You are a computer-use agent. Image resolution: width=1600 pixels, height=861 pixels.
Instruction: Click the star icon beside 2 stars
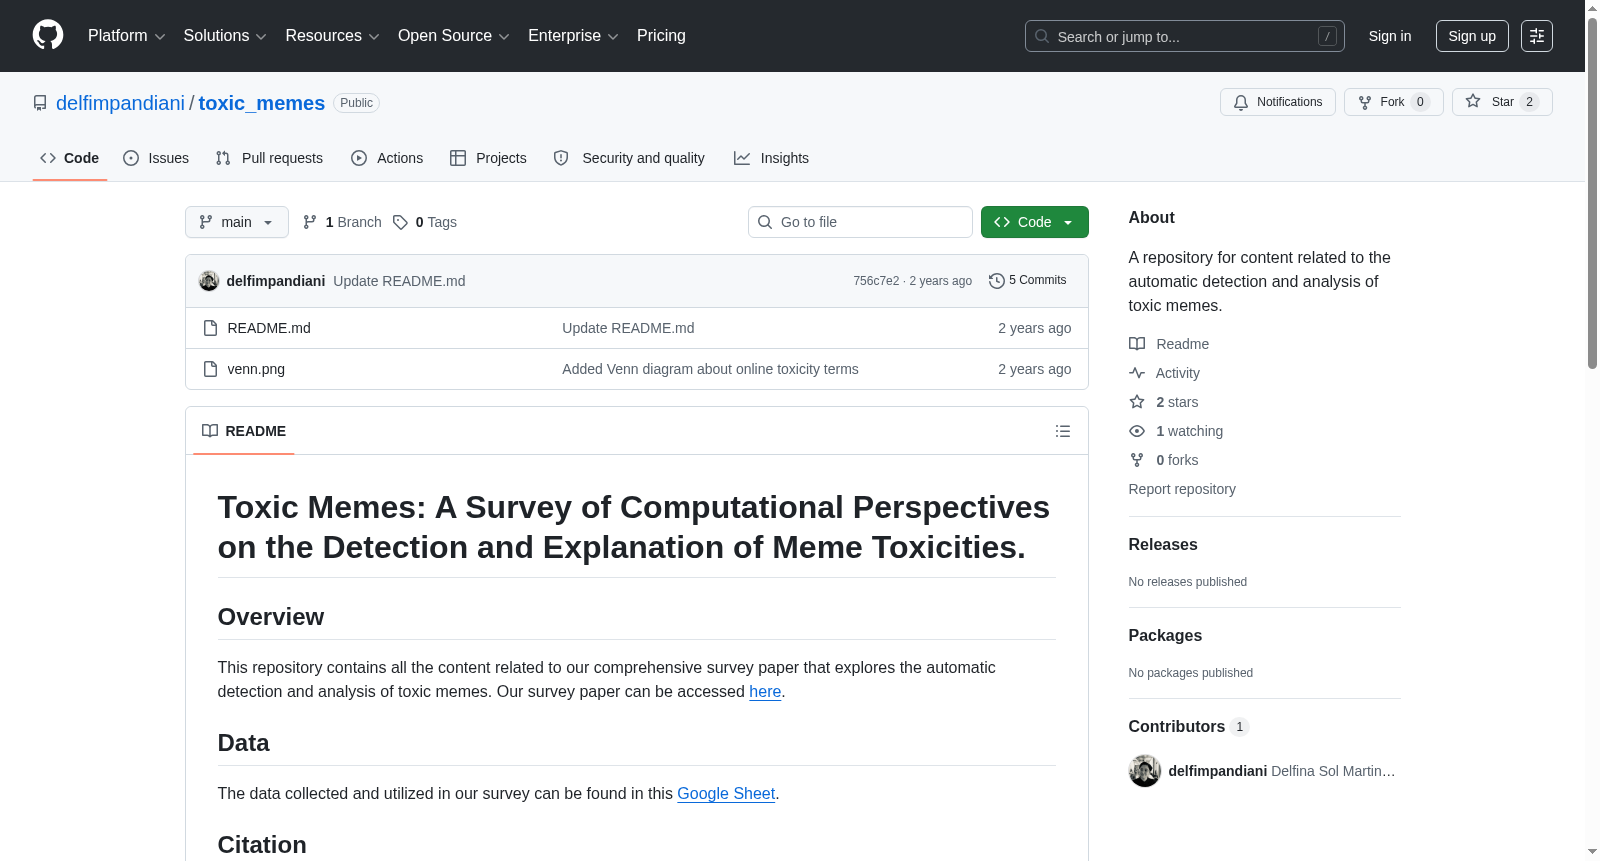tap(1137, 402)
